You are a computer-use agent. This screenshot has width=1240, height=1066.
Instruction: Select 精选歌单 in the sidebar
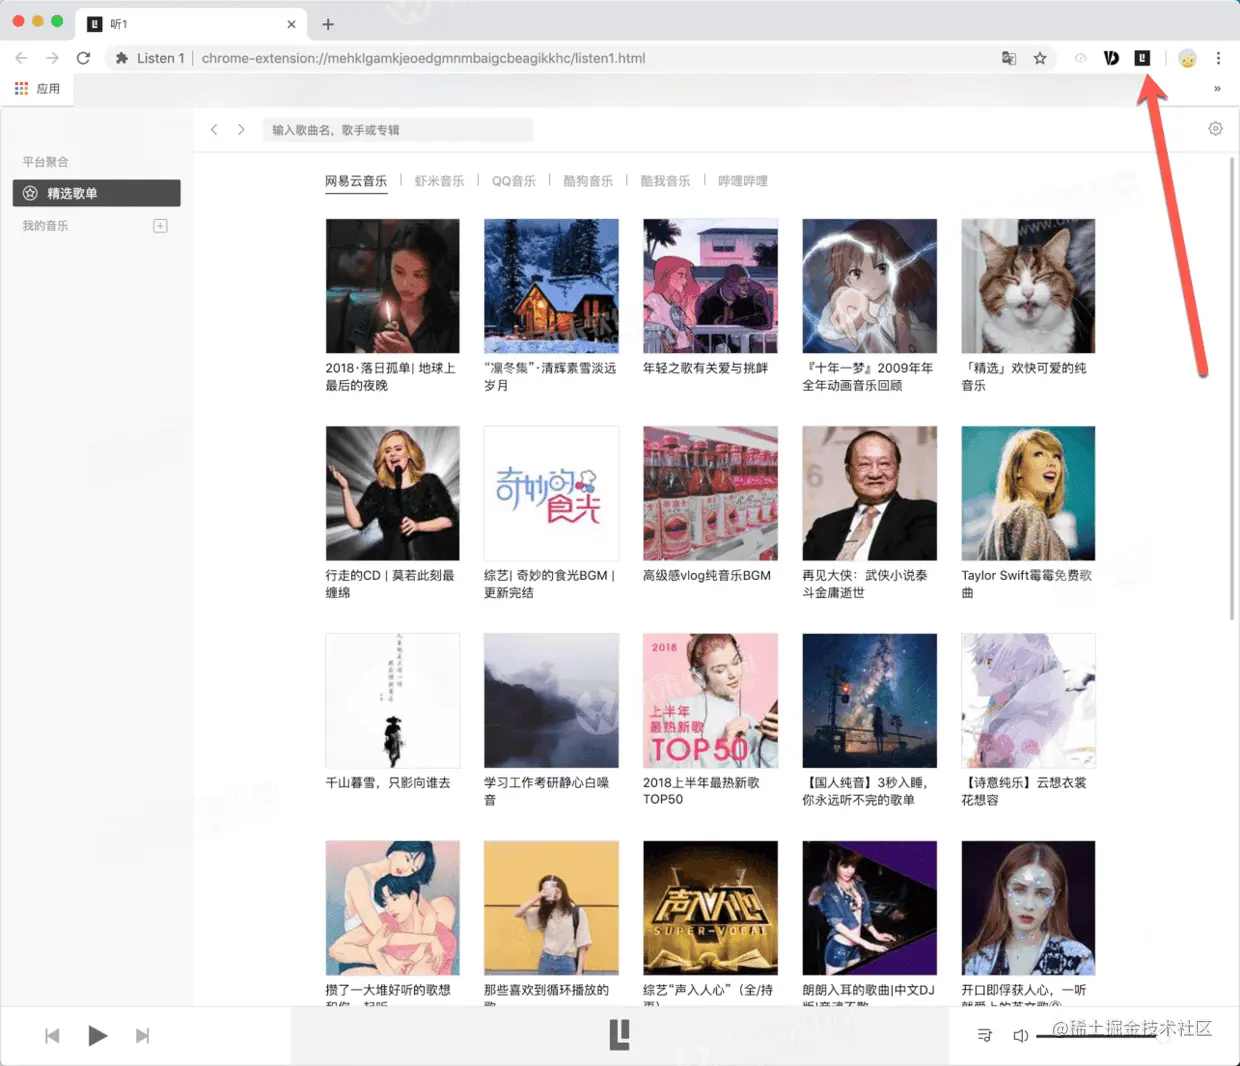[x=96, y=193]
